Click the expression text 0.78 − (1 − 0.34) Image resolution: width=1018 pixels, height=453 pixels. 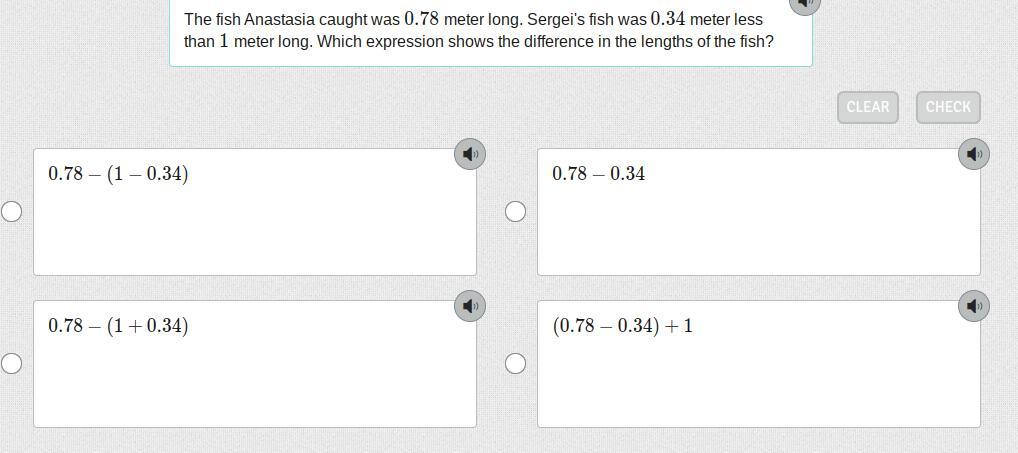118,174
